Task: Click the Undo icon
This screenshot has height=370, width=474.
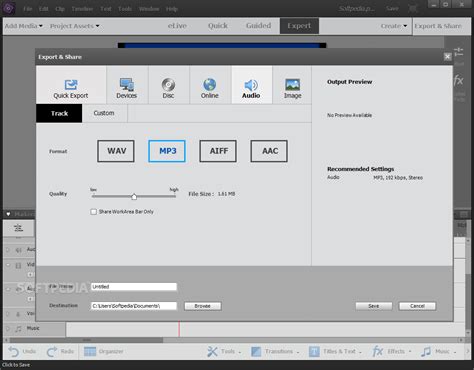Action: click(14, 351)
